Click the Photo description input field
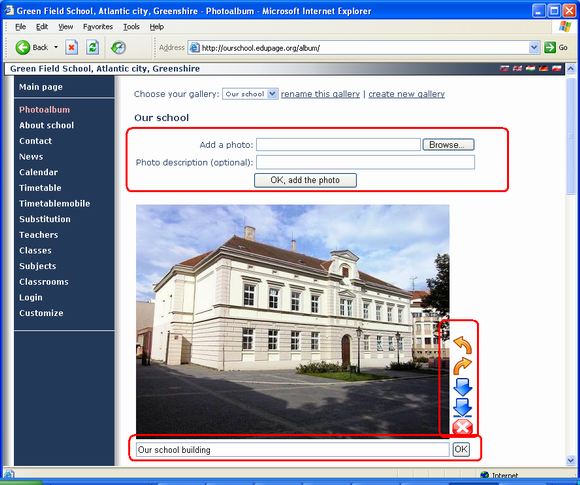 click(x=365, y=162)
